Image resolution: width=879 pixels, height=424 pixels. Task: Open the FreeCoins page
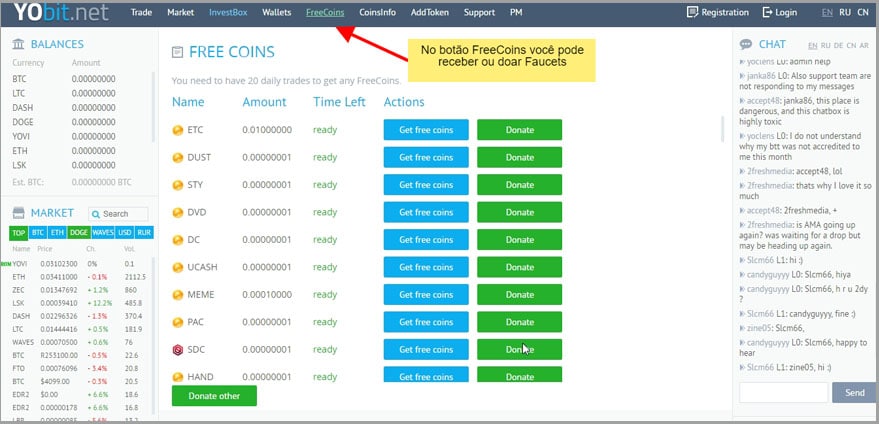(325, 12)
